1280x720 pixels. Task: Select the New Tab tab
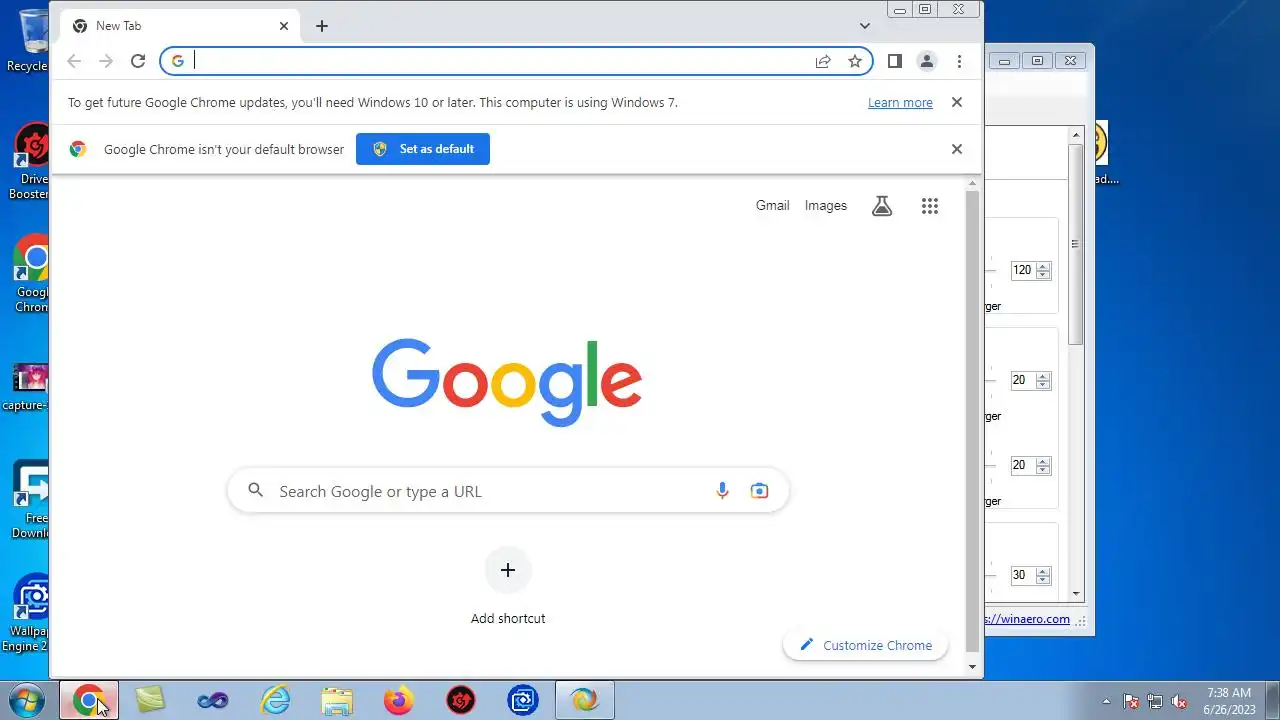coord(180,26)
